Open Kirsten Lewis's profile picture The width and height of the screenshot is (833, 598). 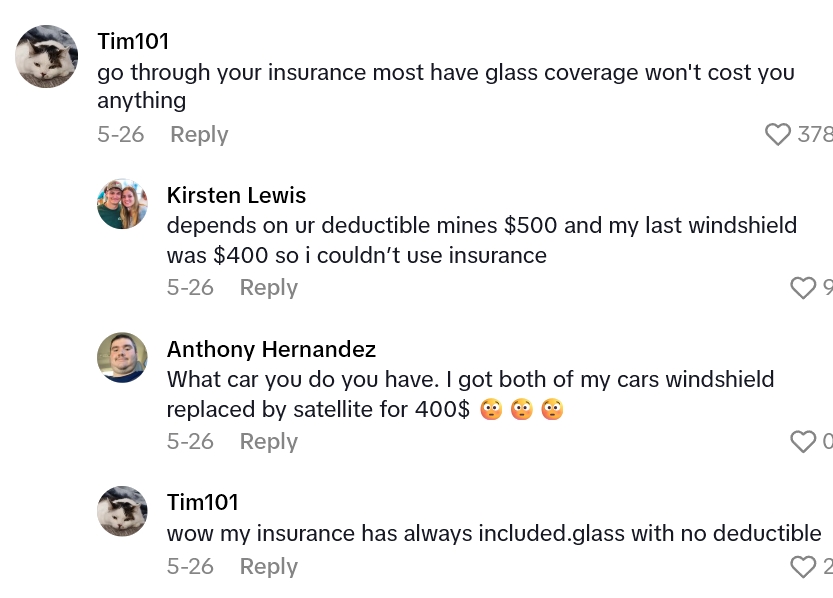[122, 205]
